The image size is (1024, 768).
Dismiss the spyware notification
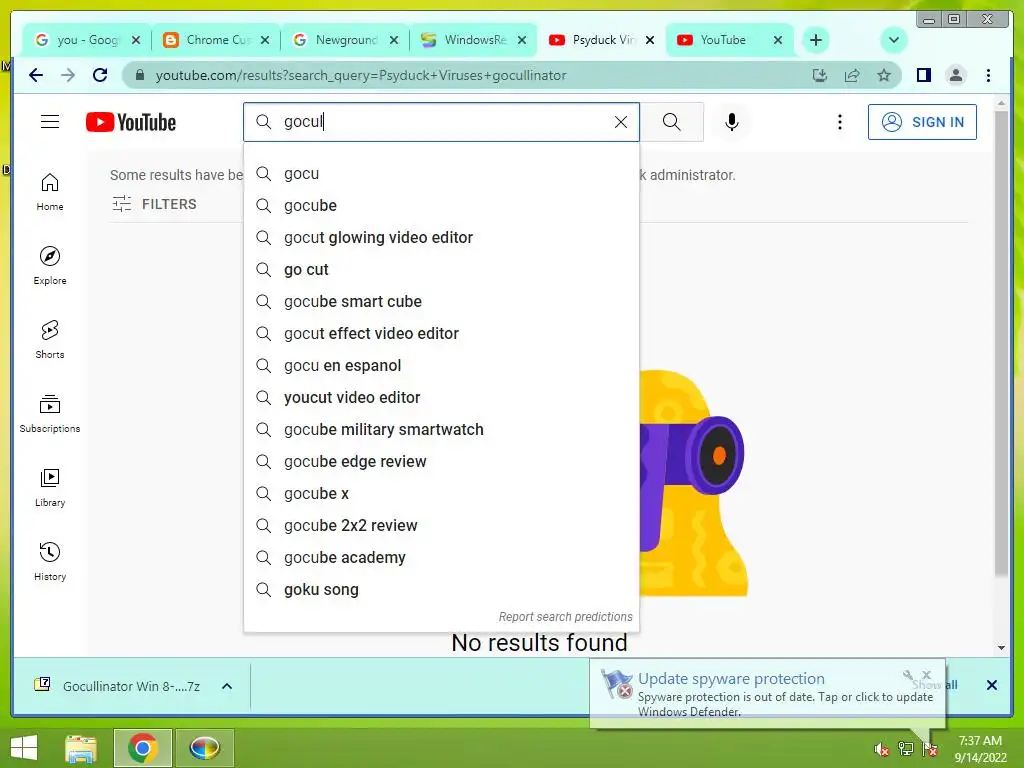click(926, 675)
